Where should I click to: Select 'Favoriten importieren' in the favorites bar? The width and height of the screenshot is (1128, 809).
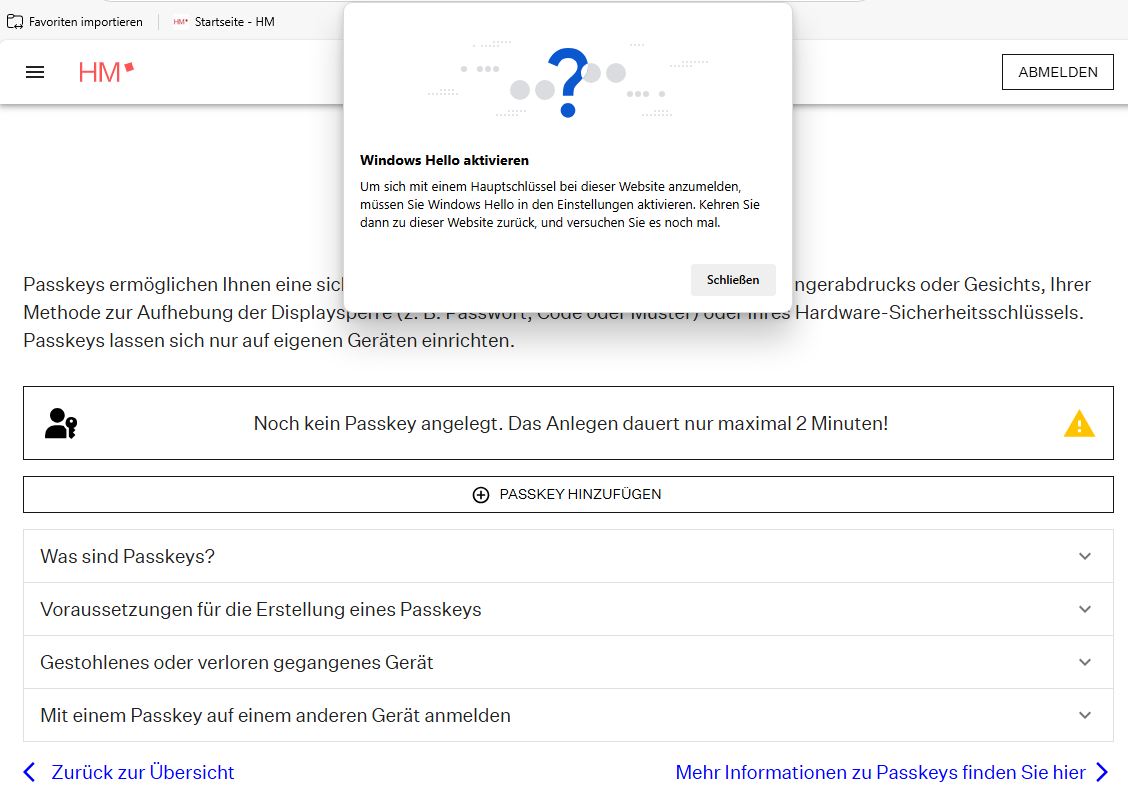85,21
